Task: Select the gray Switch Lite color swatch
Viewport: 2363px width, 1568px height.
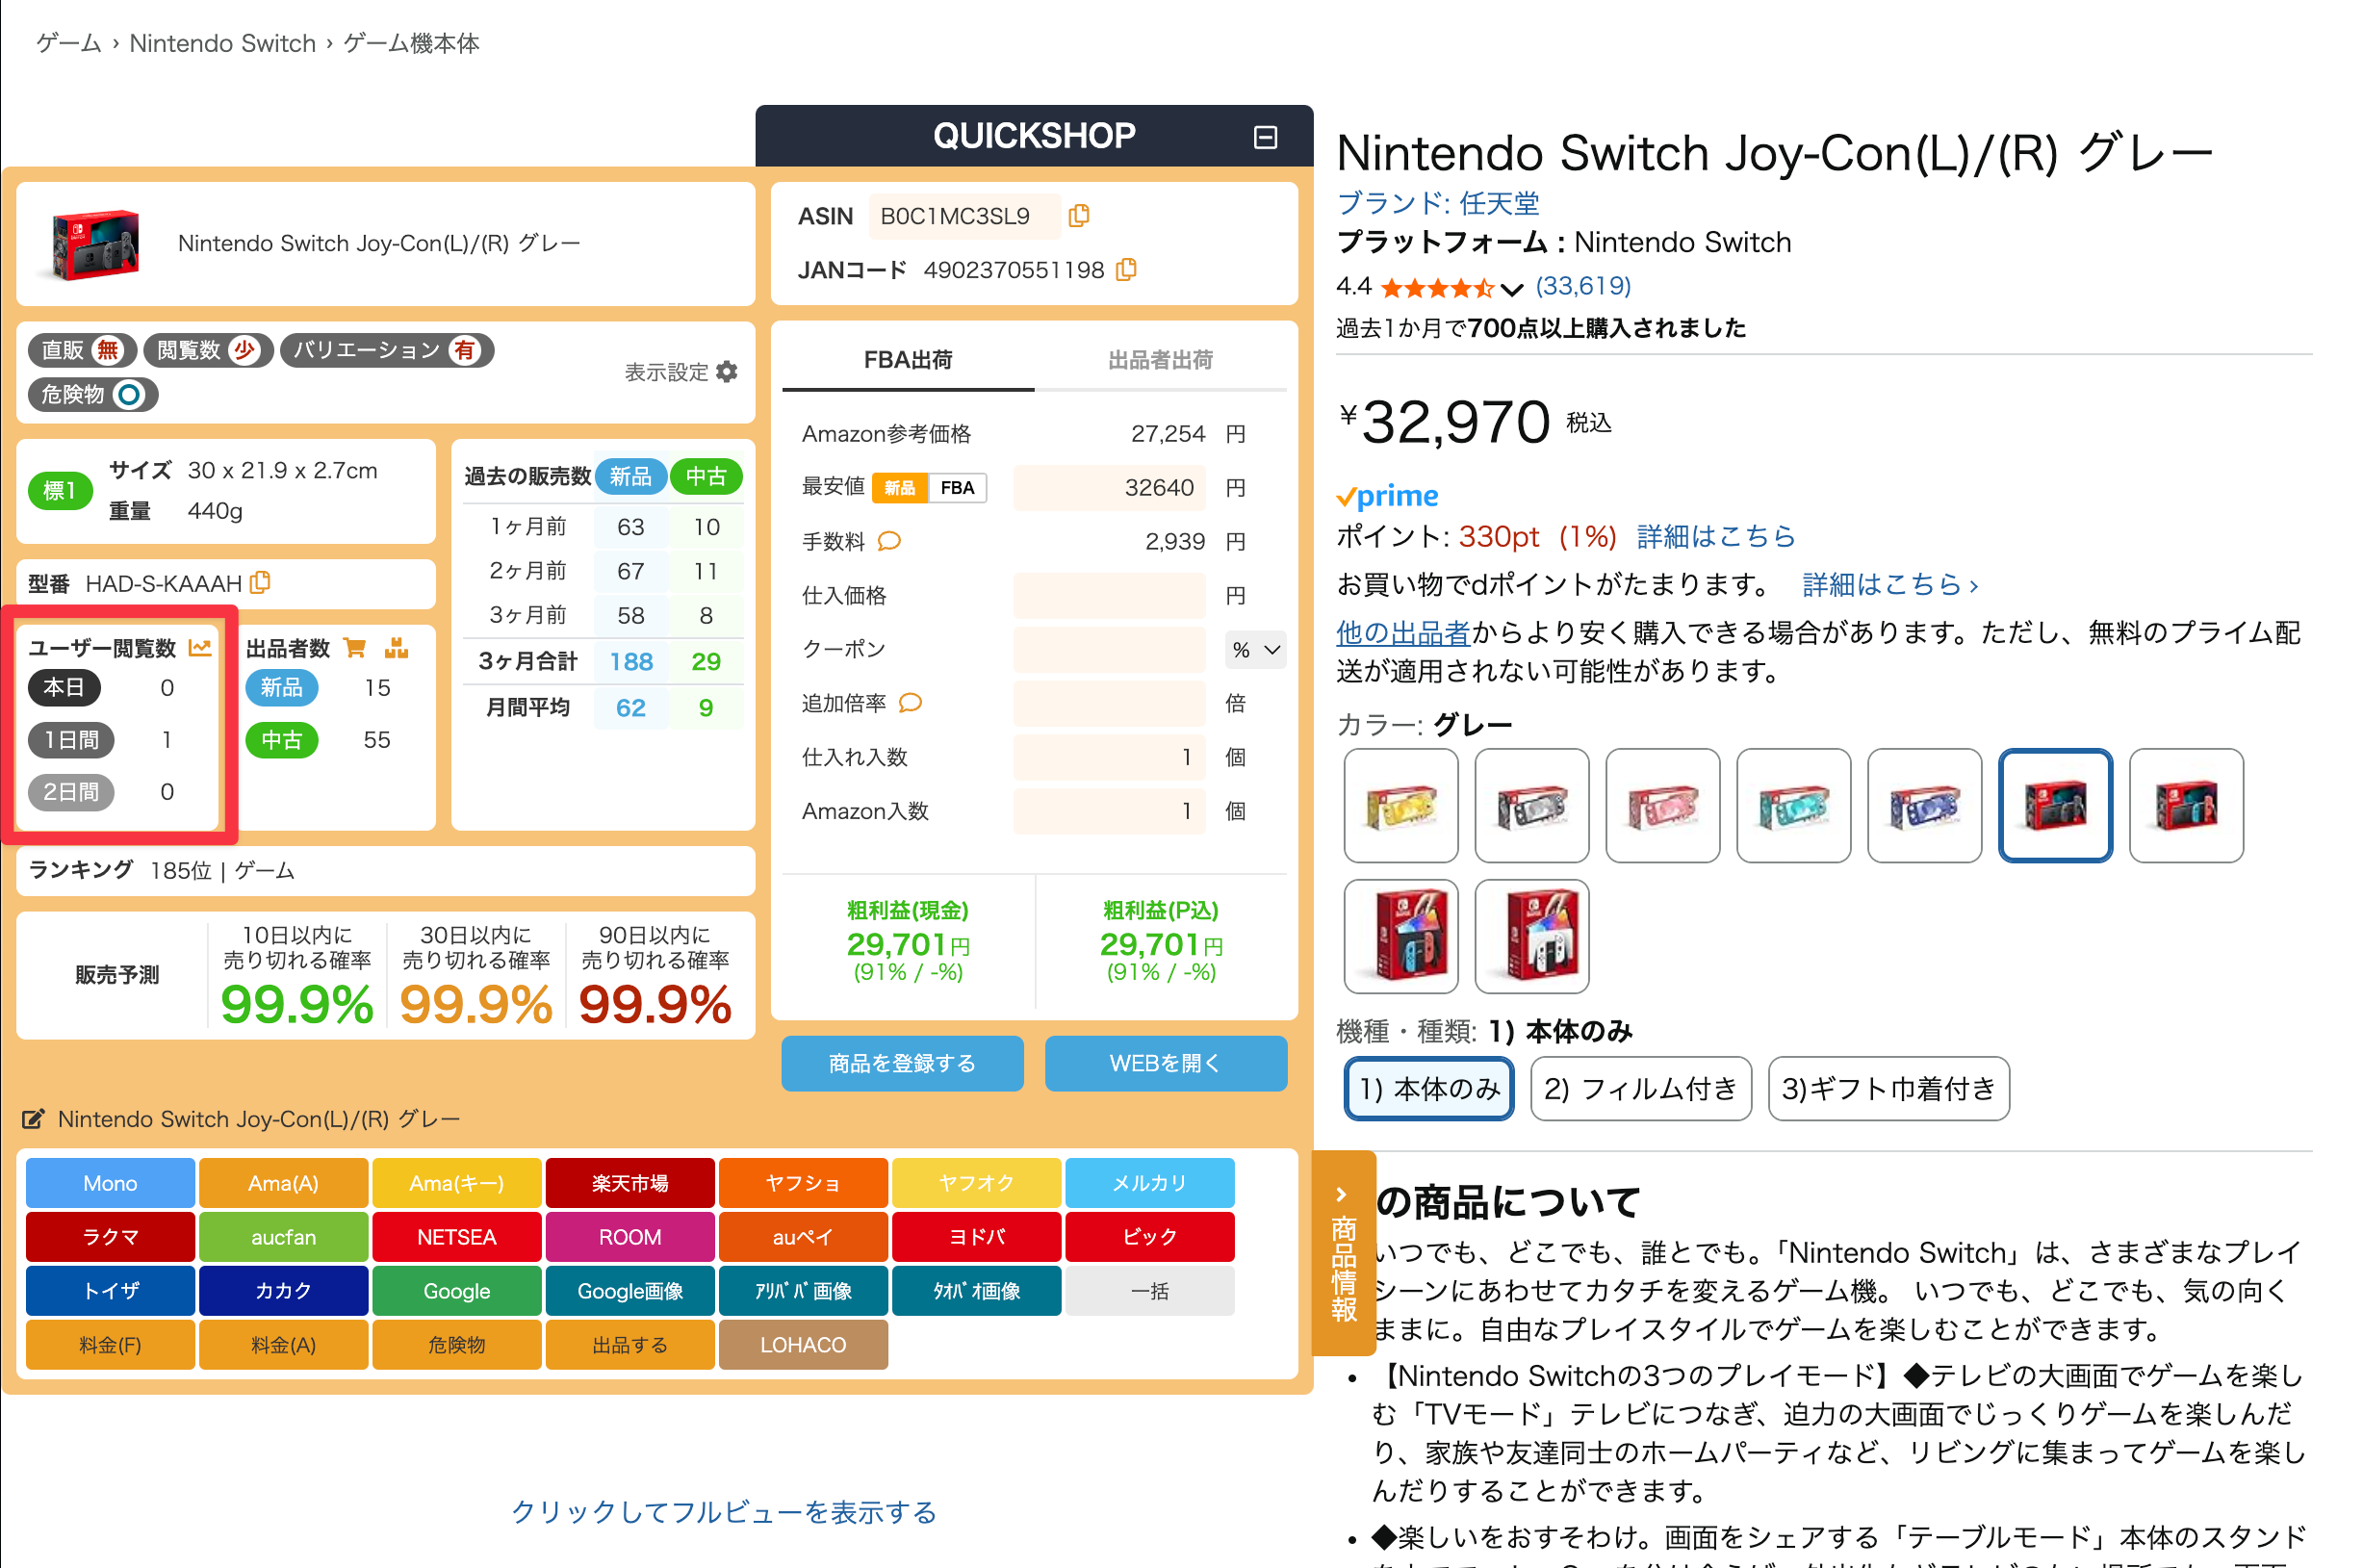Action: tap(1531, 806)
